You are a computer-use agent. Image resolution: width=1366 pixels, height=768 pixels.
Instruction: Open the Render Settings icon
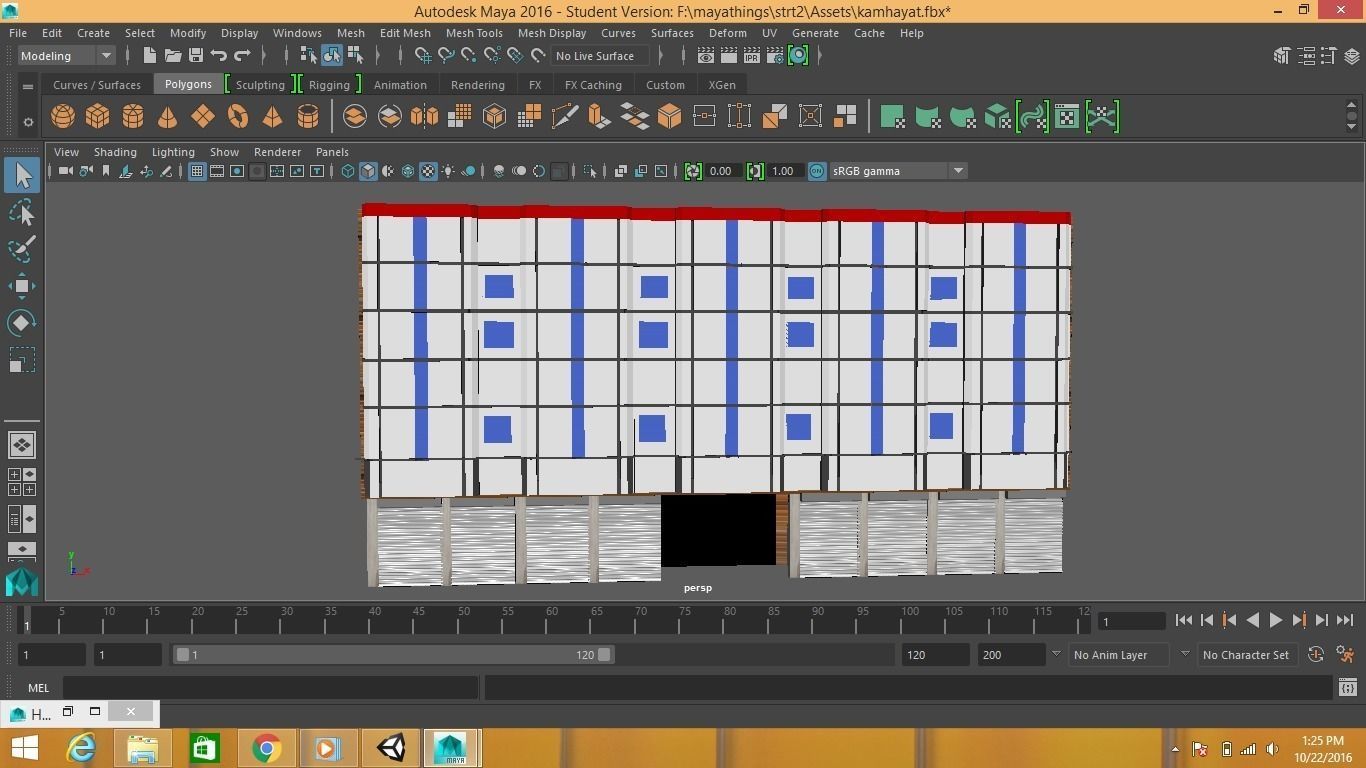pos(775,56)
